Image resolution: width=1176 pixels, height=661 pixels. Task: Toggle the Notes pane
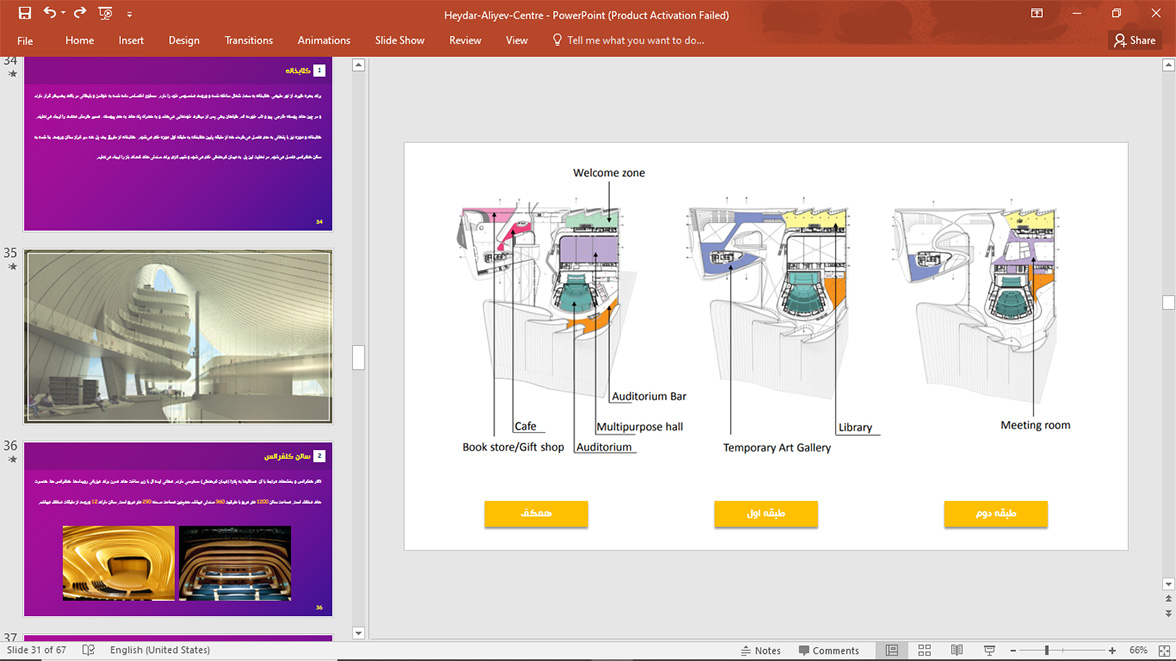point(760,650)
